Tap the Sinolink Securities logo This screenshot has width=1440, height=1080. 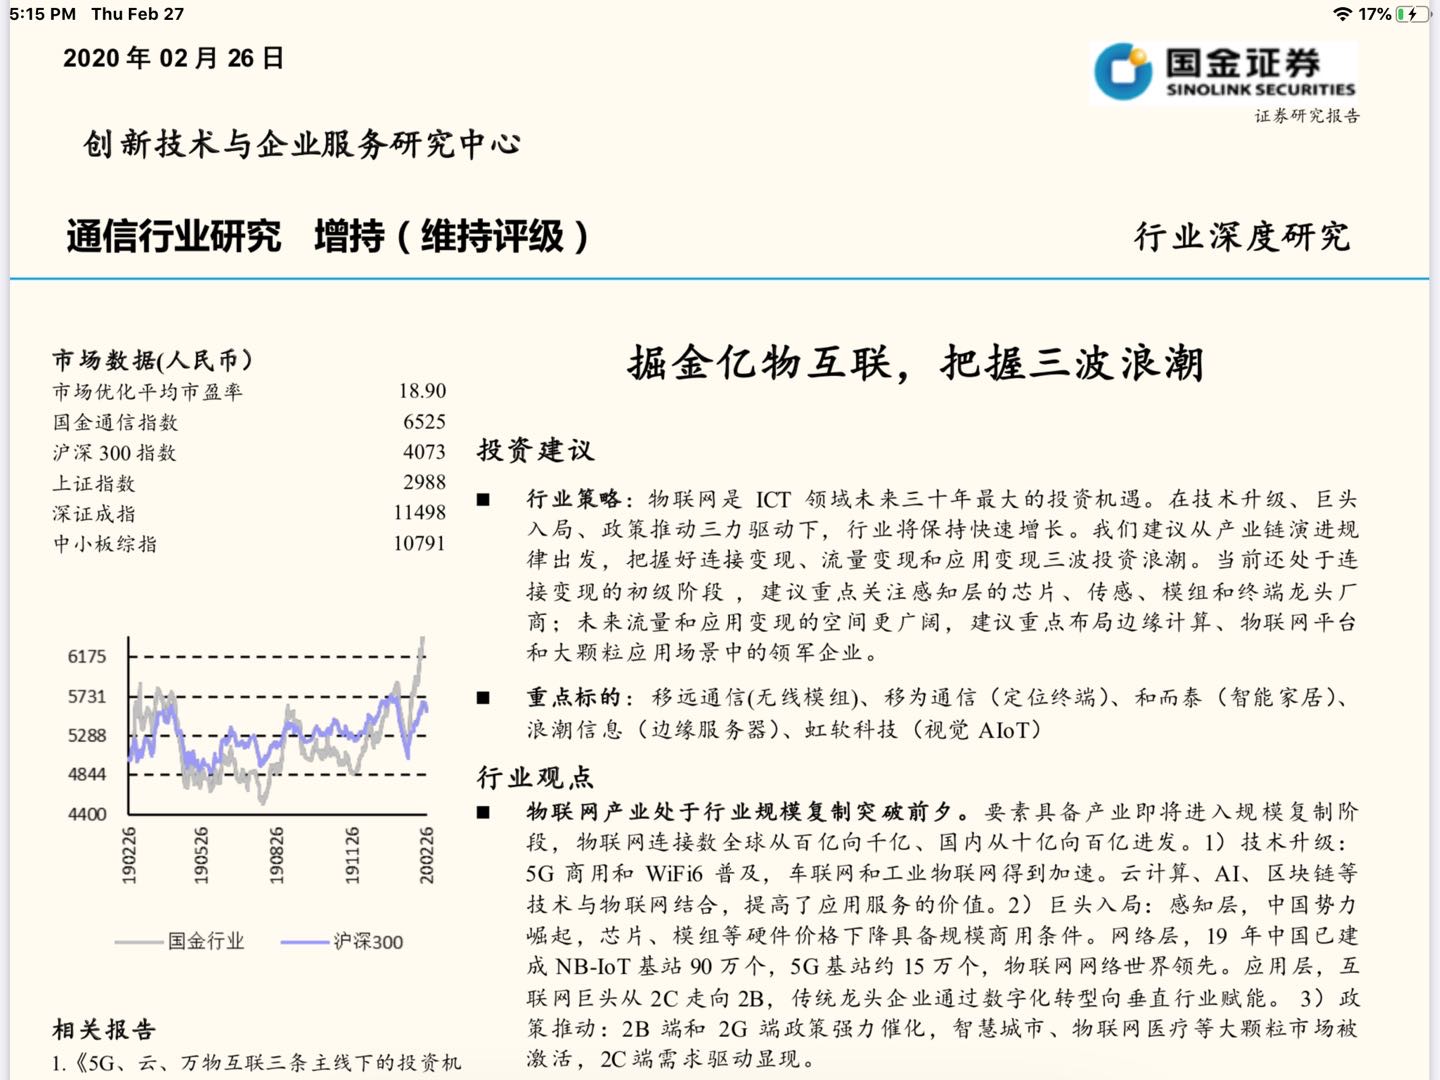pyautogui.click(x=1223, y=72)
